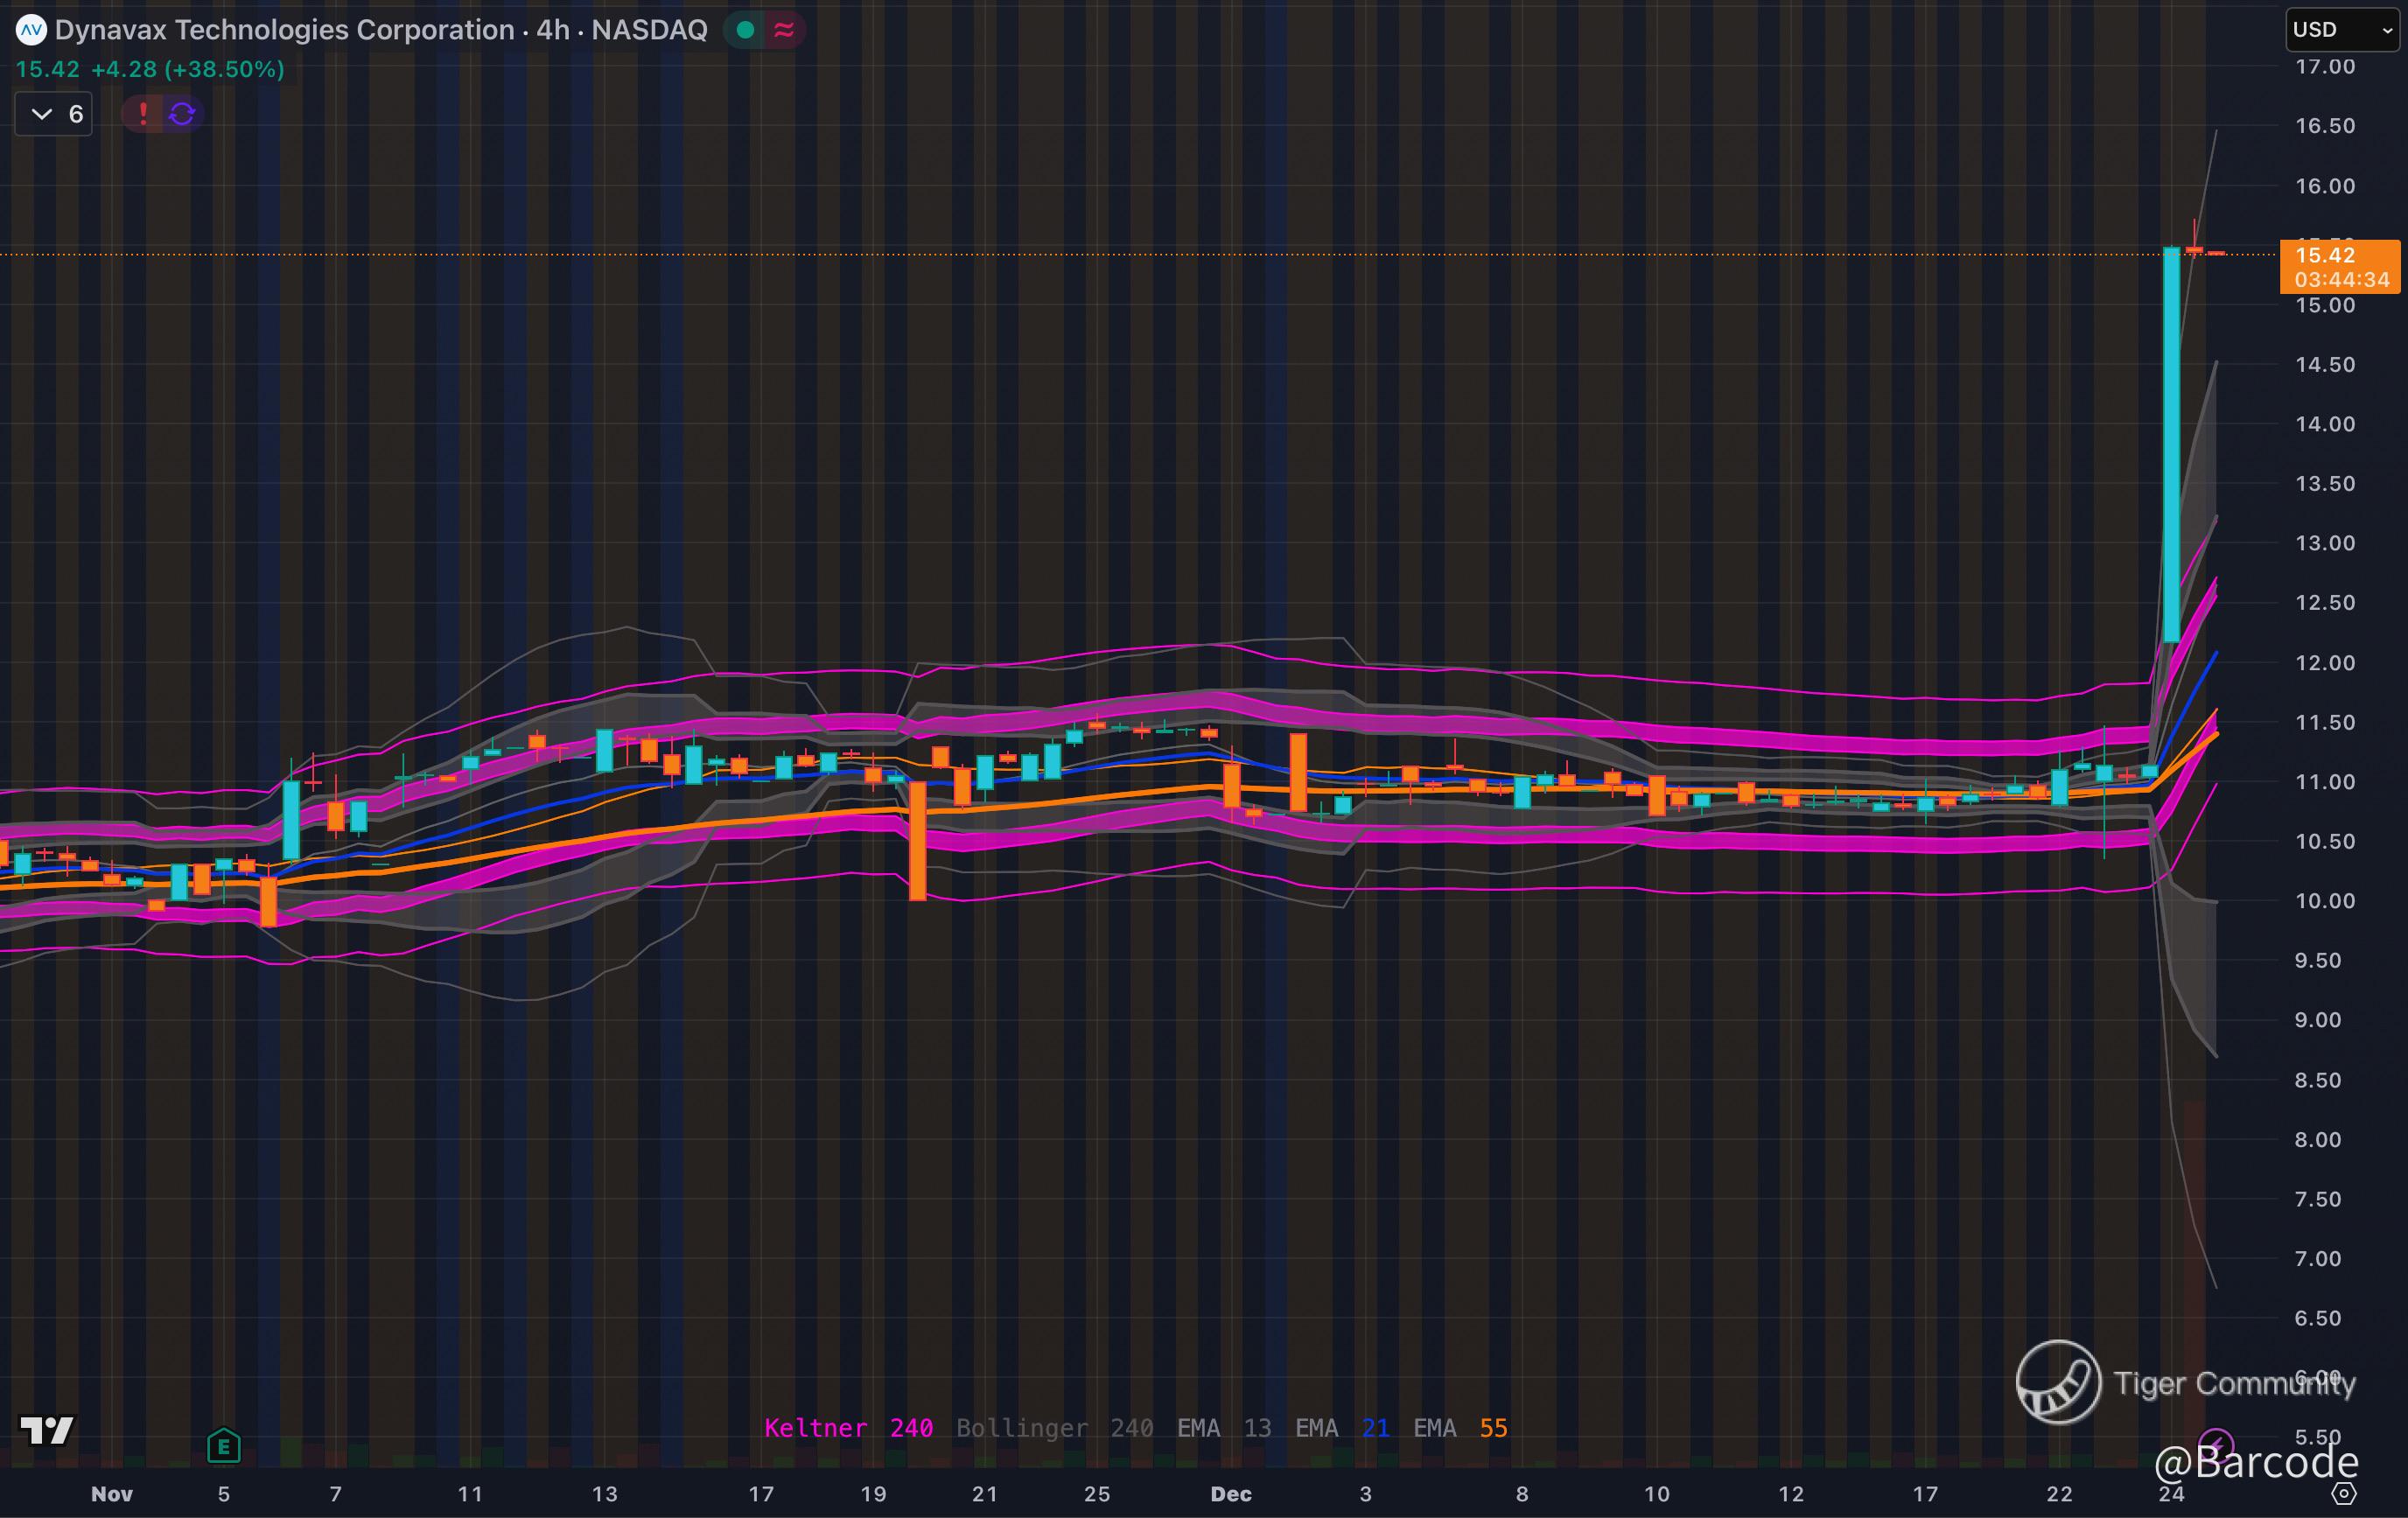Click the purple lightning bolt icon
Screen dimensions: 2408x1518
click(x=2217, y=1444)
